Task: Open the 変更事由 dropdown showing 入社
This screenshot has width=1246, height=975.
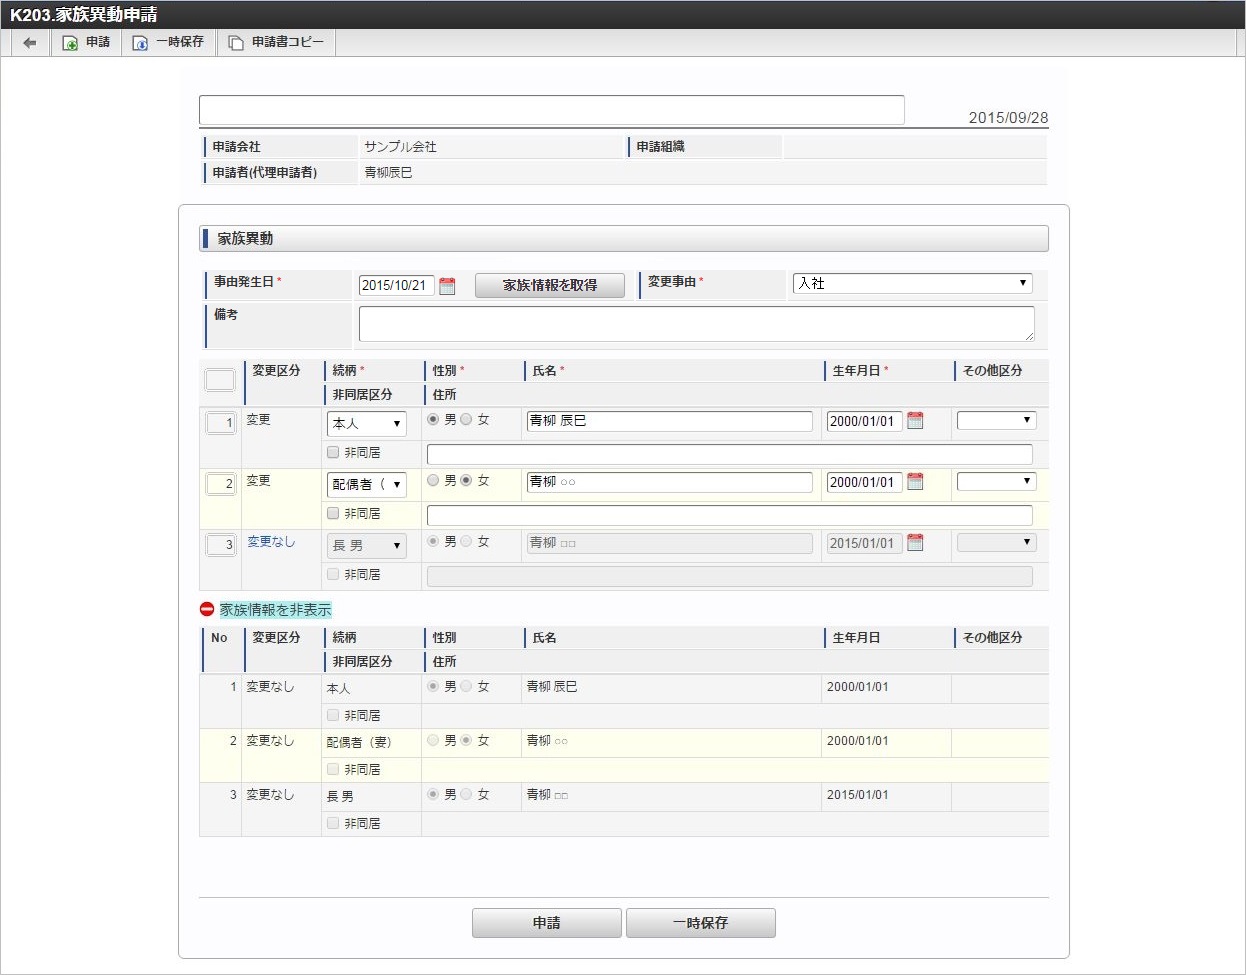Action: pos(912,283)
